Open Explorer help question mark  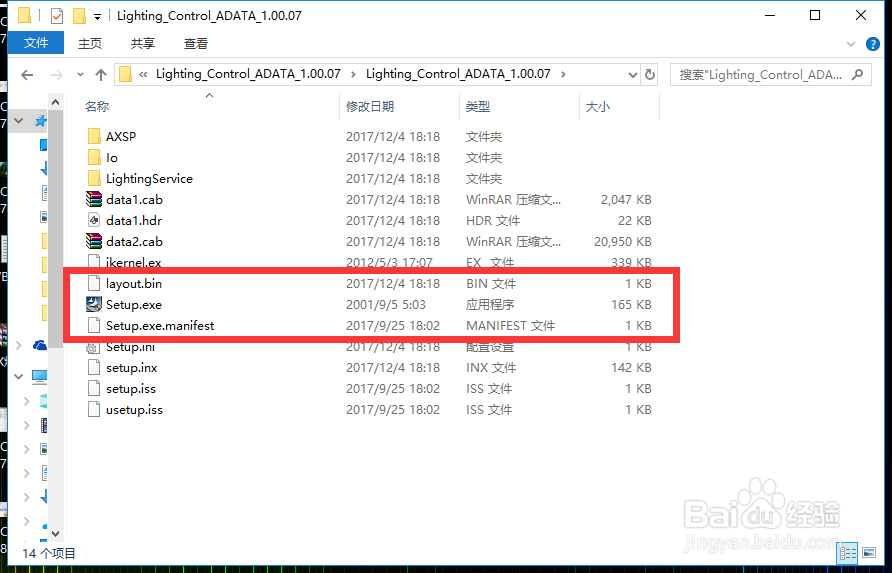tap(873, 44)
